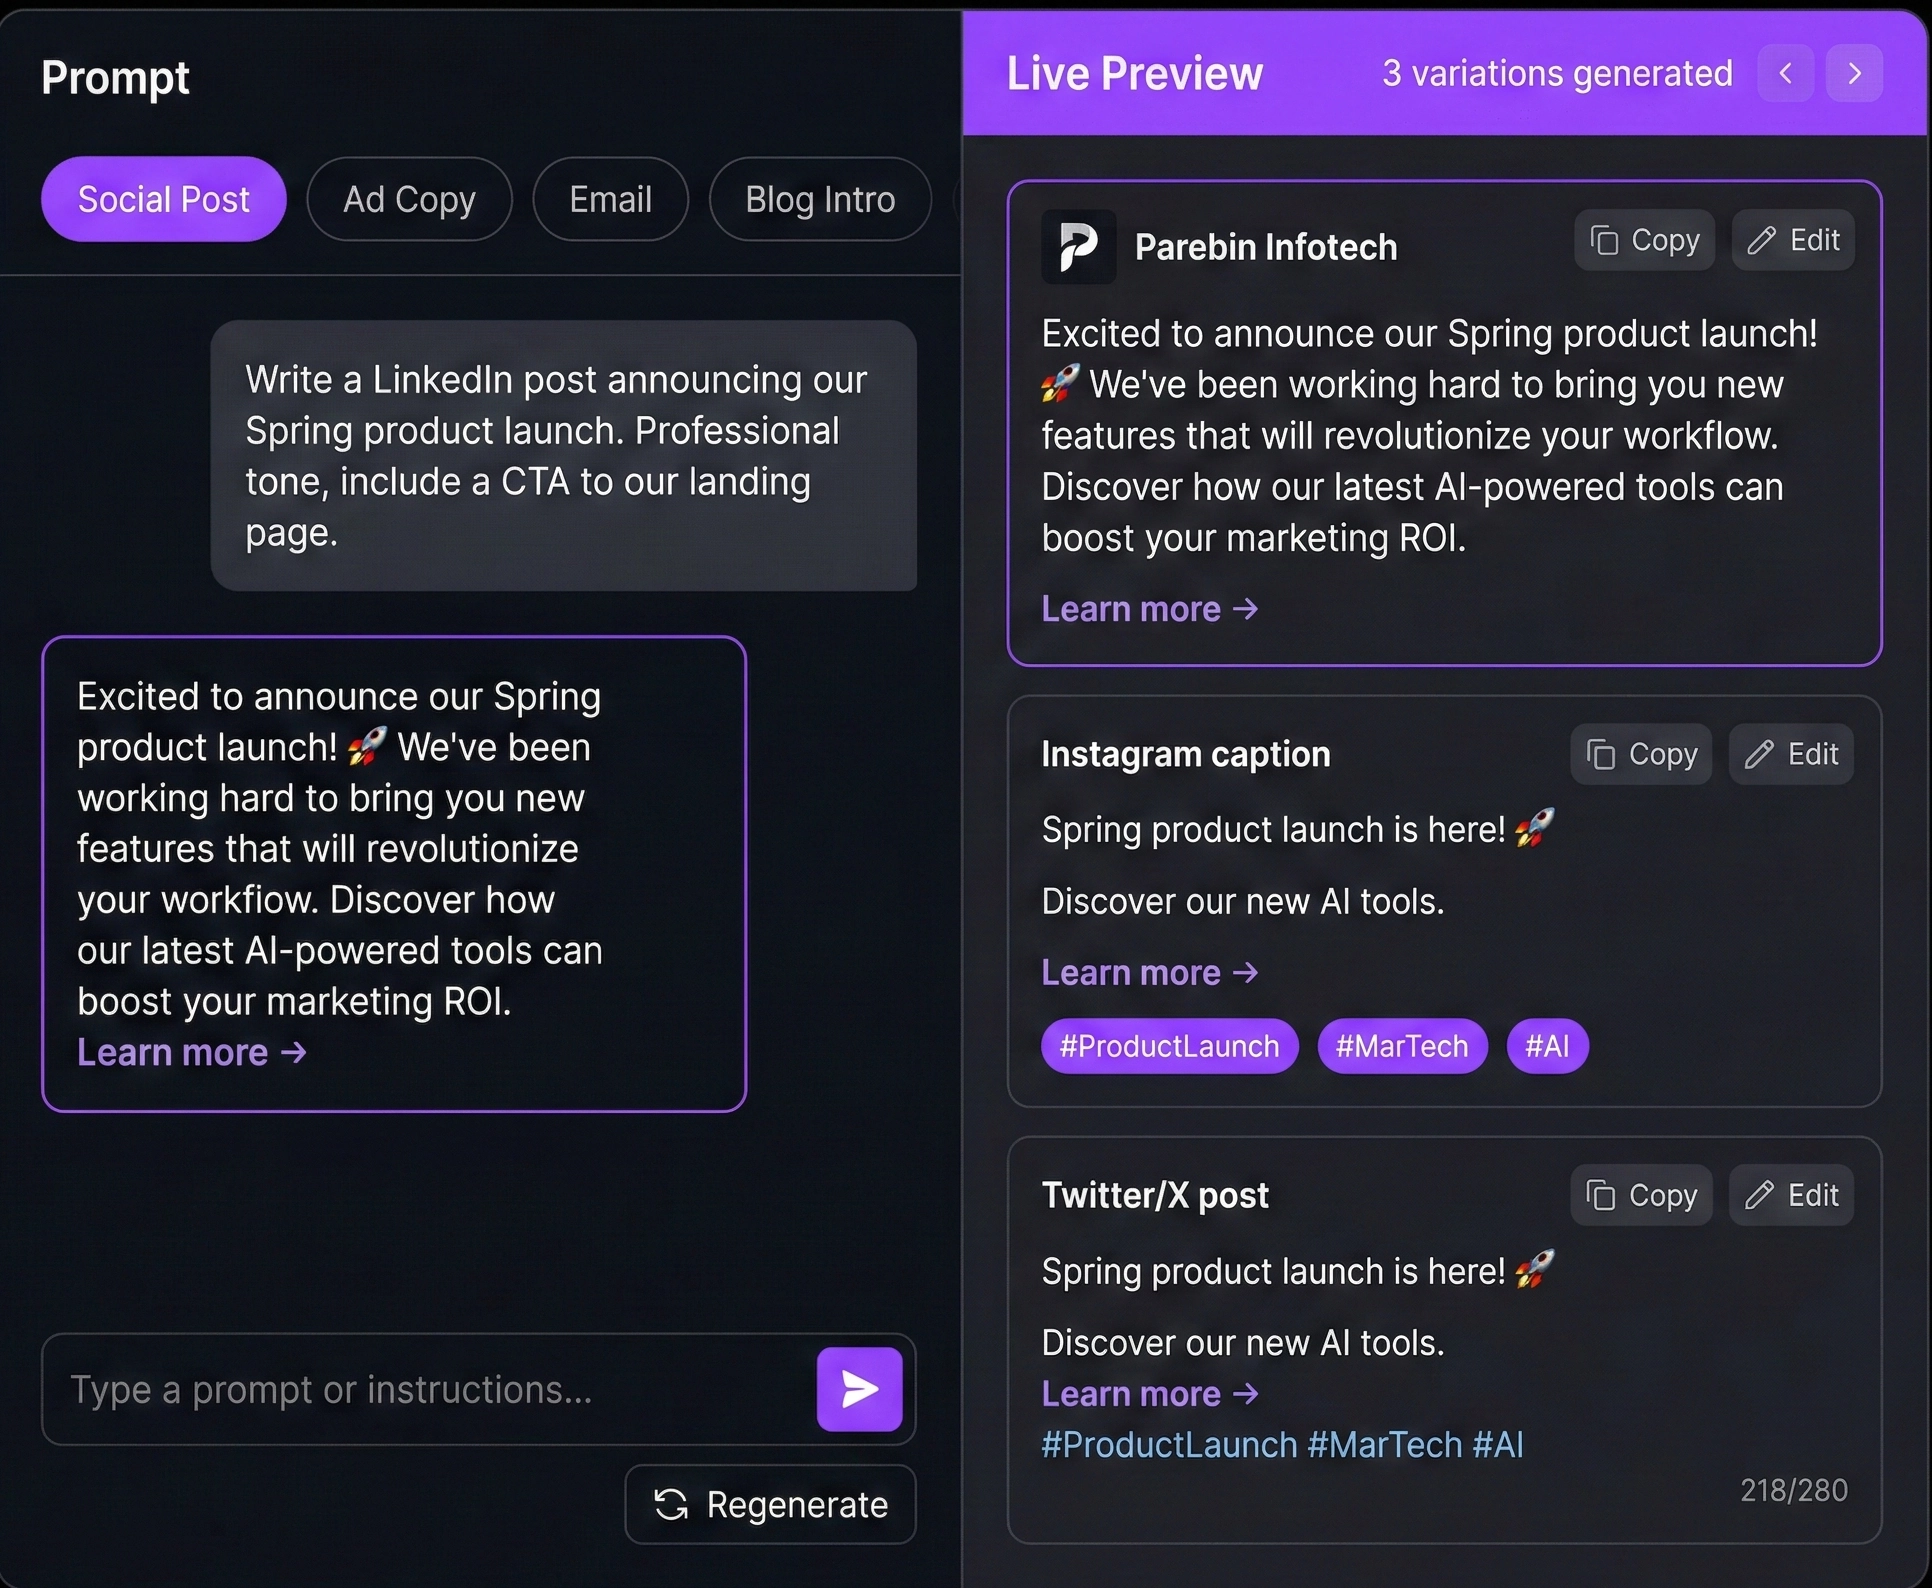Image resolution: width=1932 pixels, height=1588 pixels.
Task: Edit the Parebin Infotech post
Action: coord(1792,240)
